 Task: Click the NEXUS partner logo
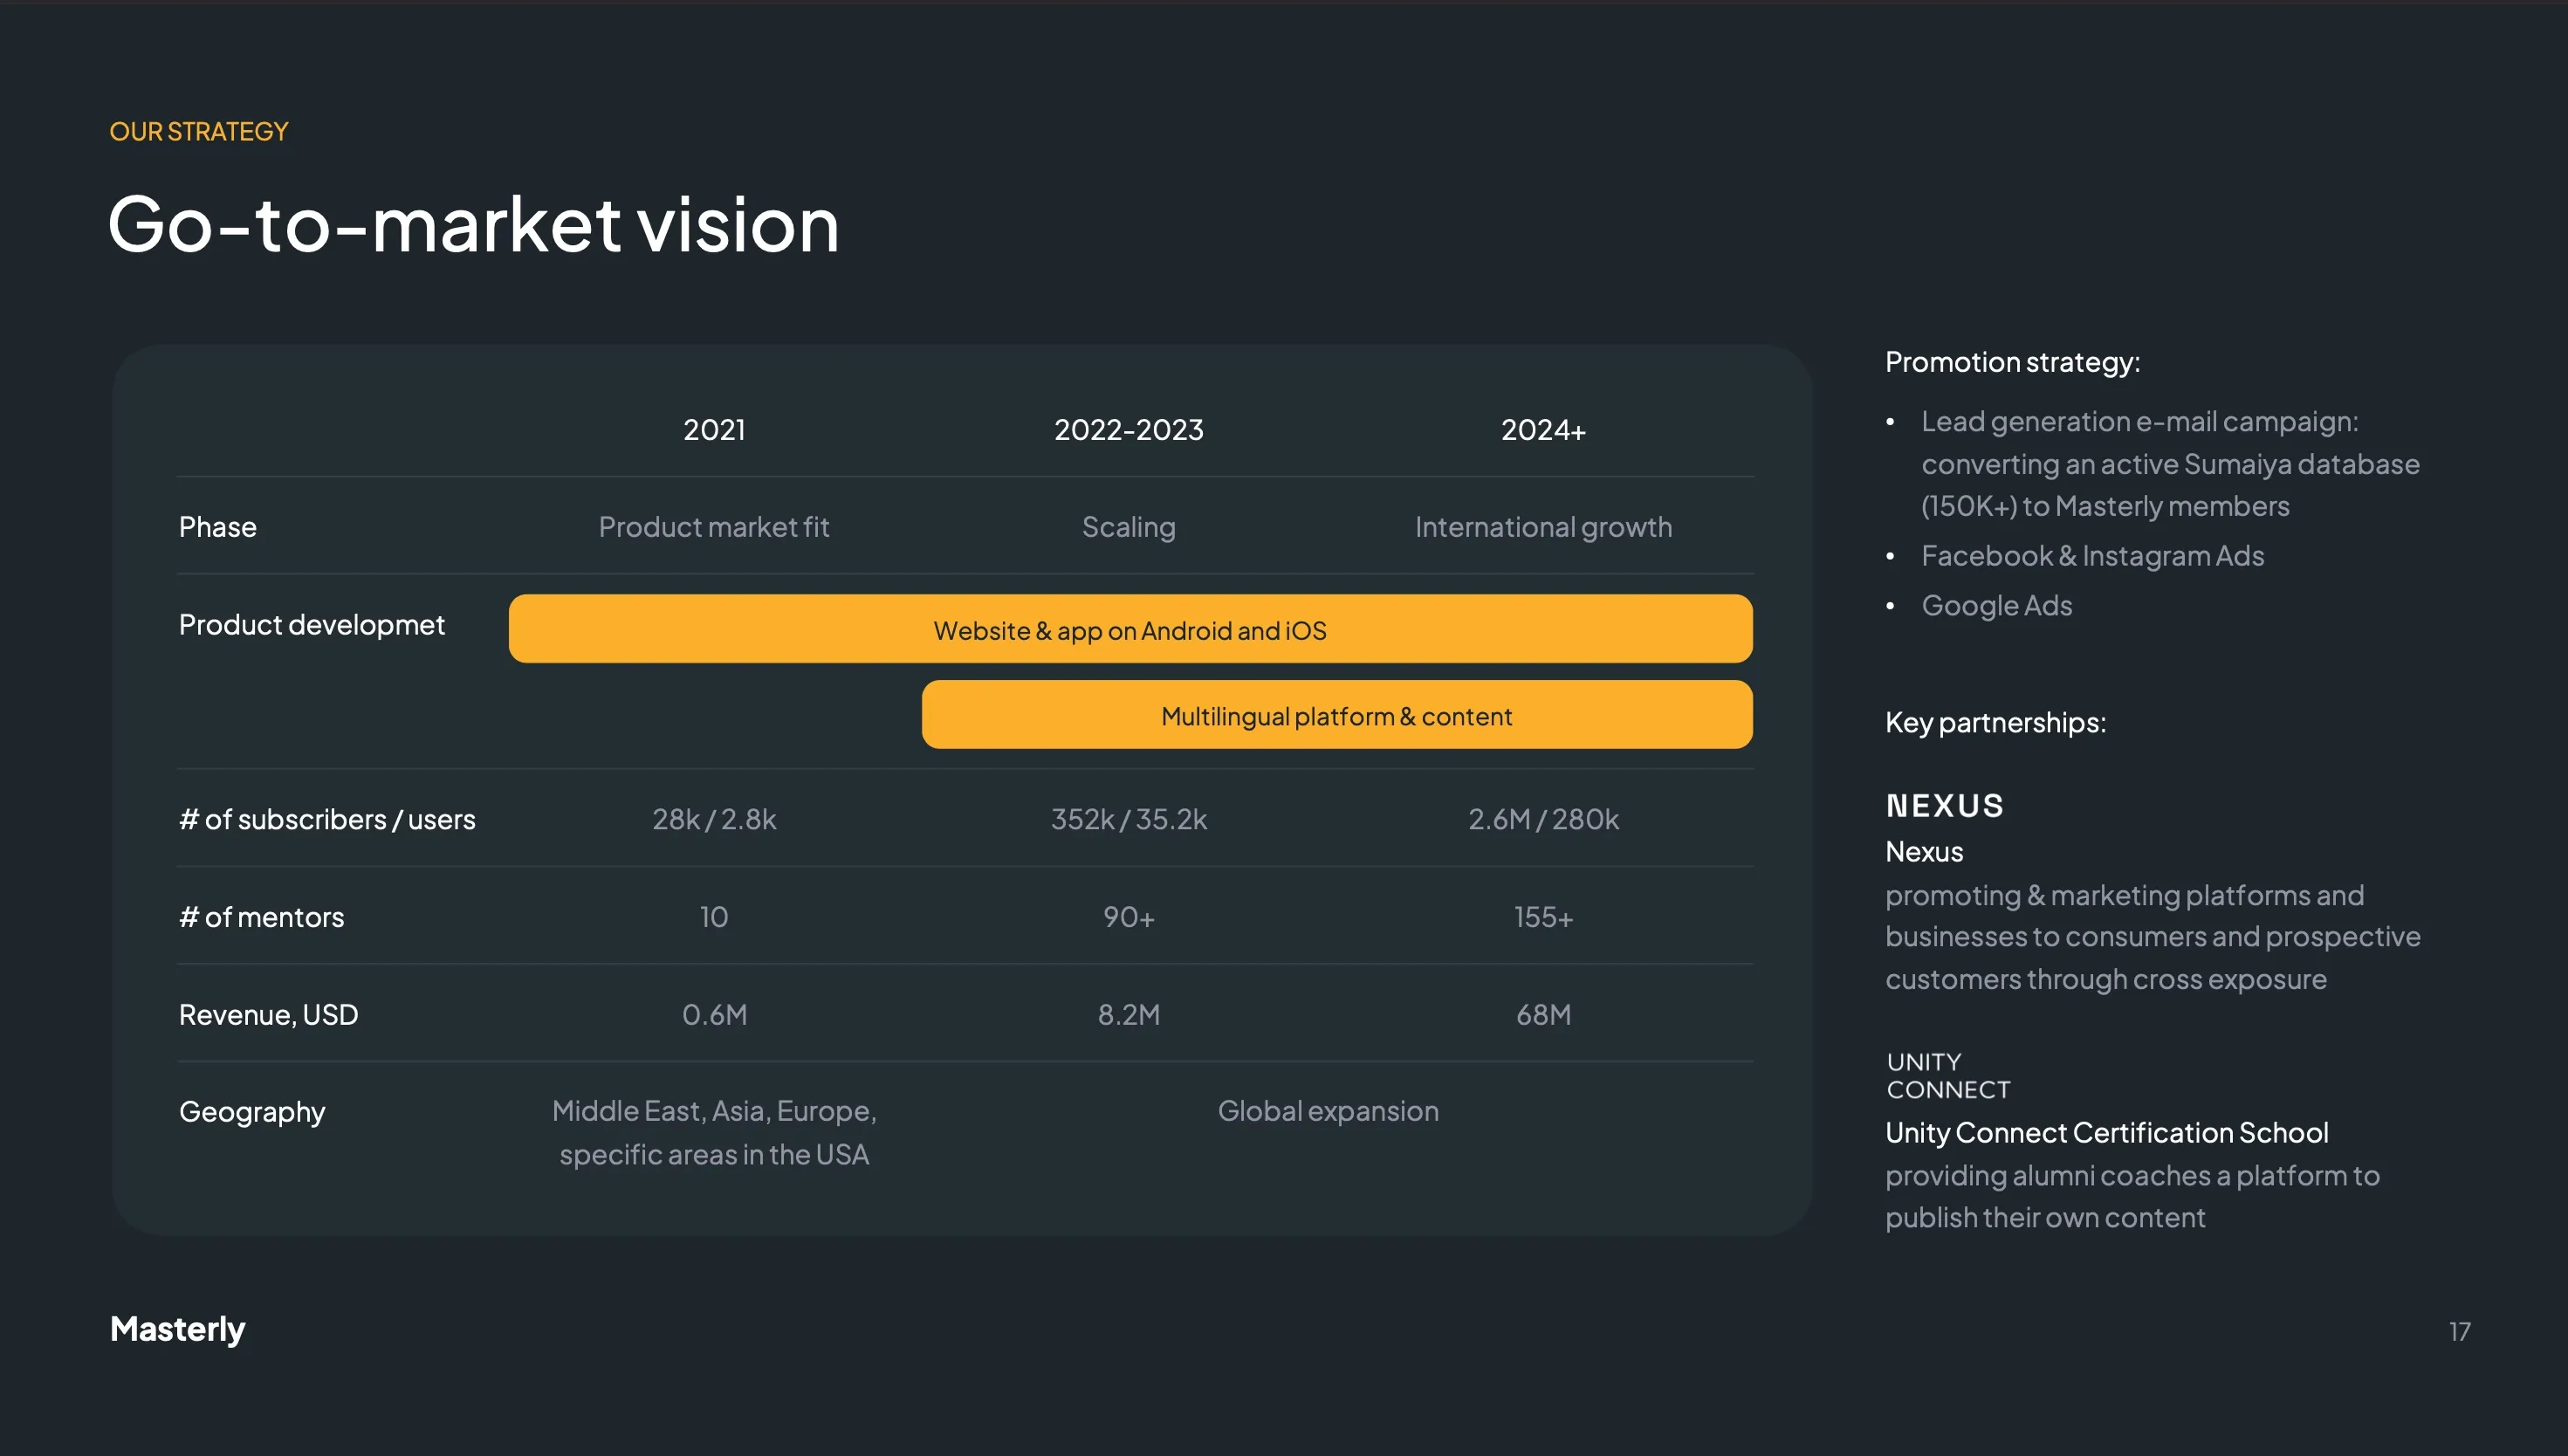1944,806
